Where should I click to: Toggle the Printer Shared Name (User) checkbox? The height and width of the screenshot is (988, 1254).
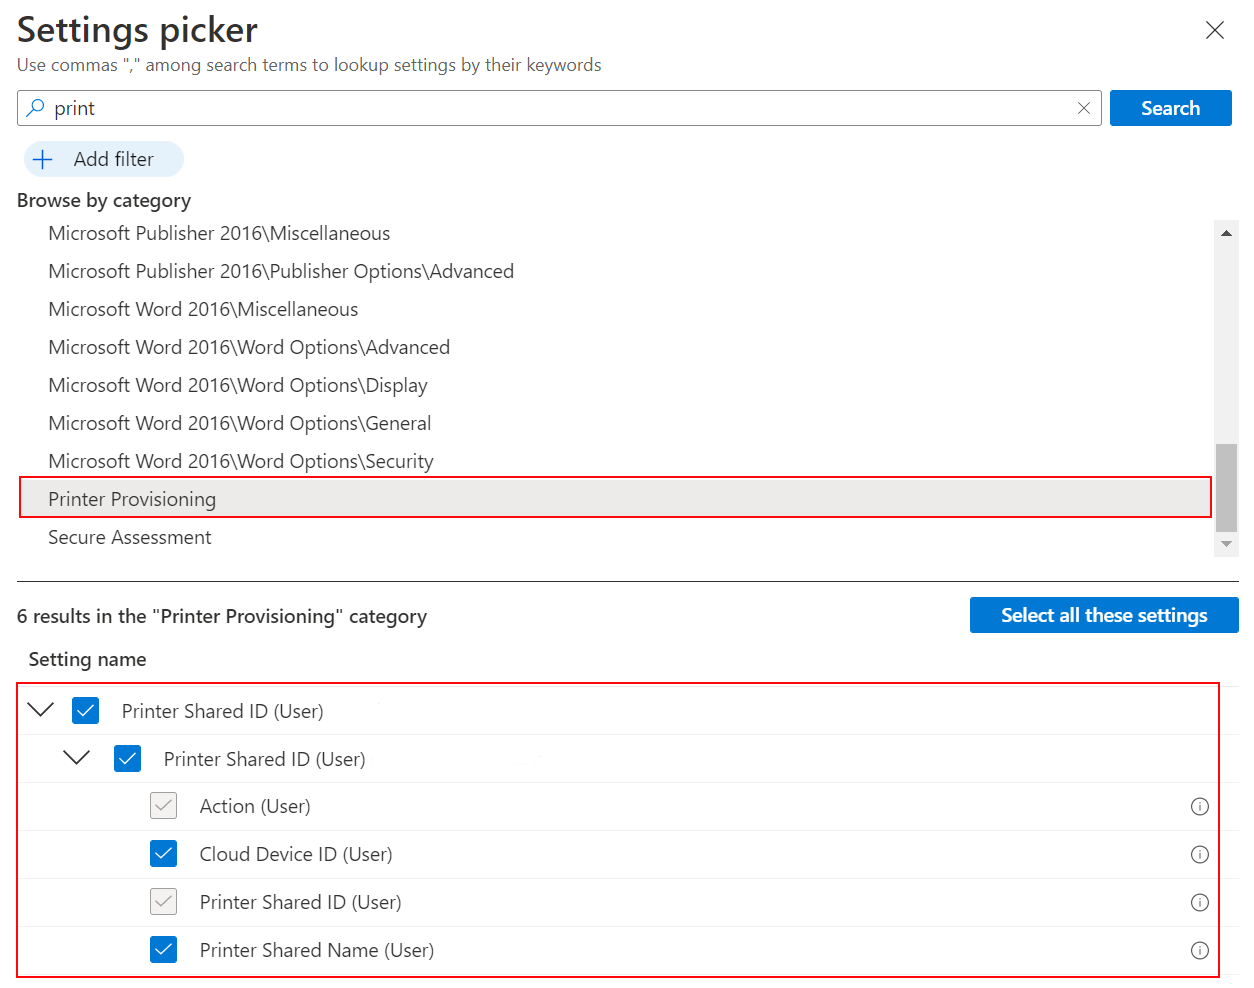point(163,950)
